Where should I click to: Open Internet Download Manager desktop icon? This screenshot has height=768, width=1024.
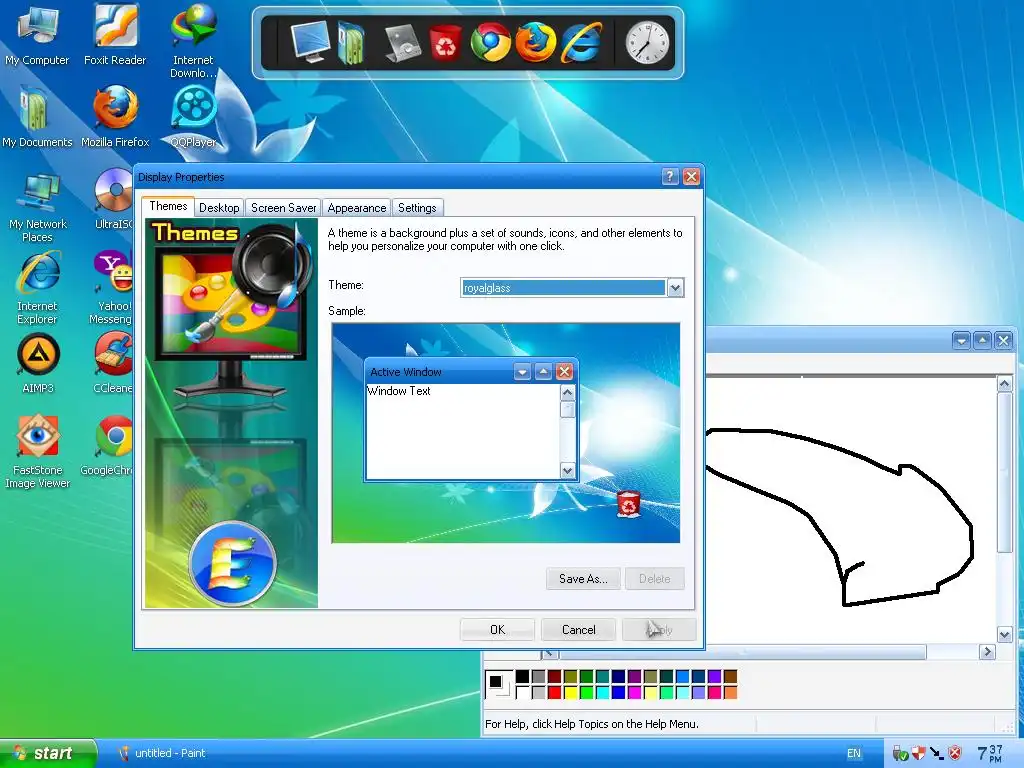click(193, 40)
